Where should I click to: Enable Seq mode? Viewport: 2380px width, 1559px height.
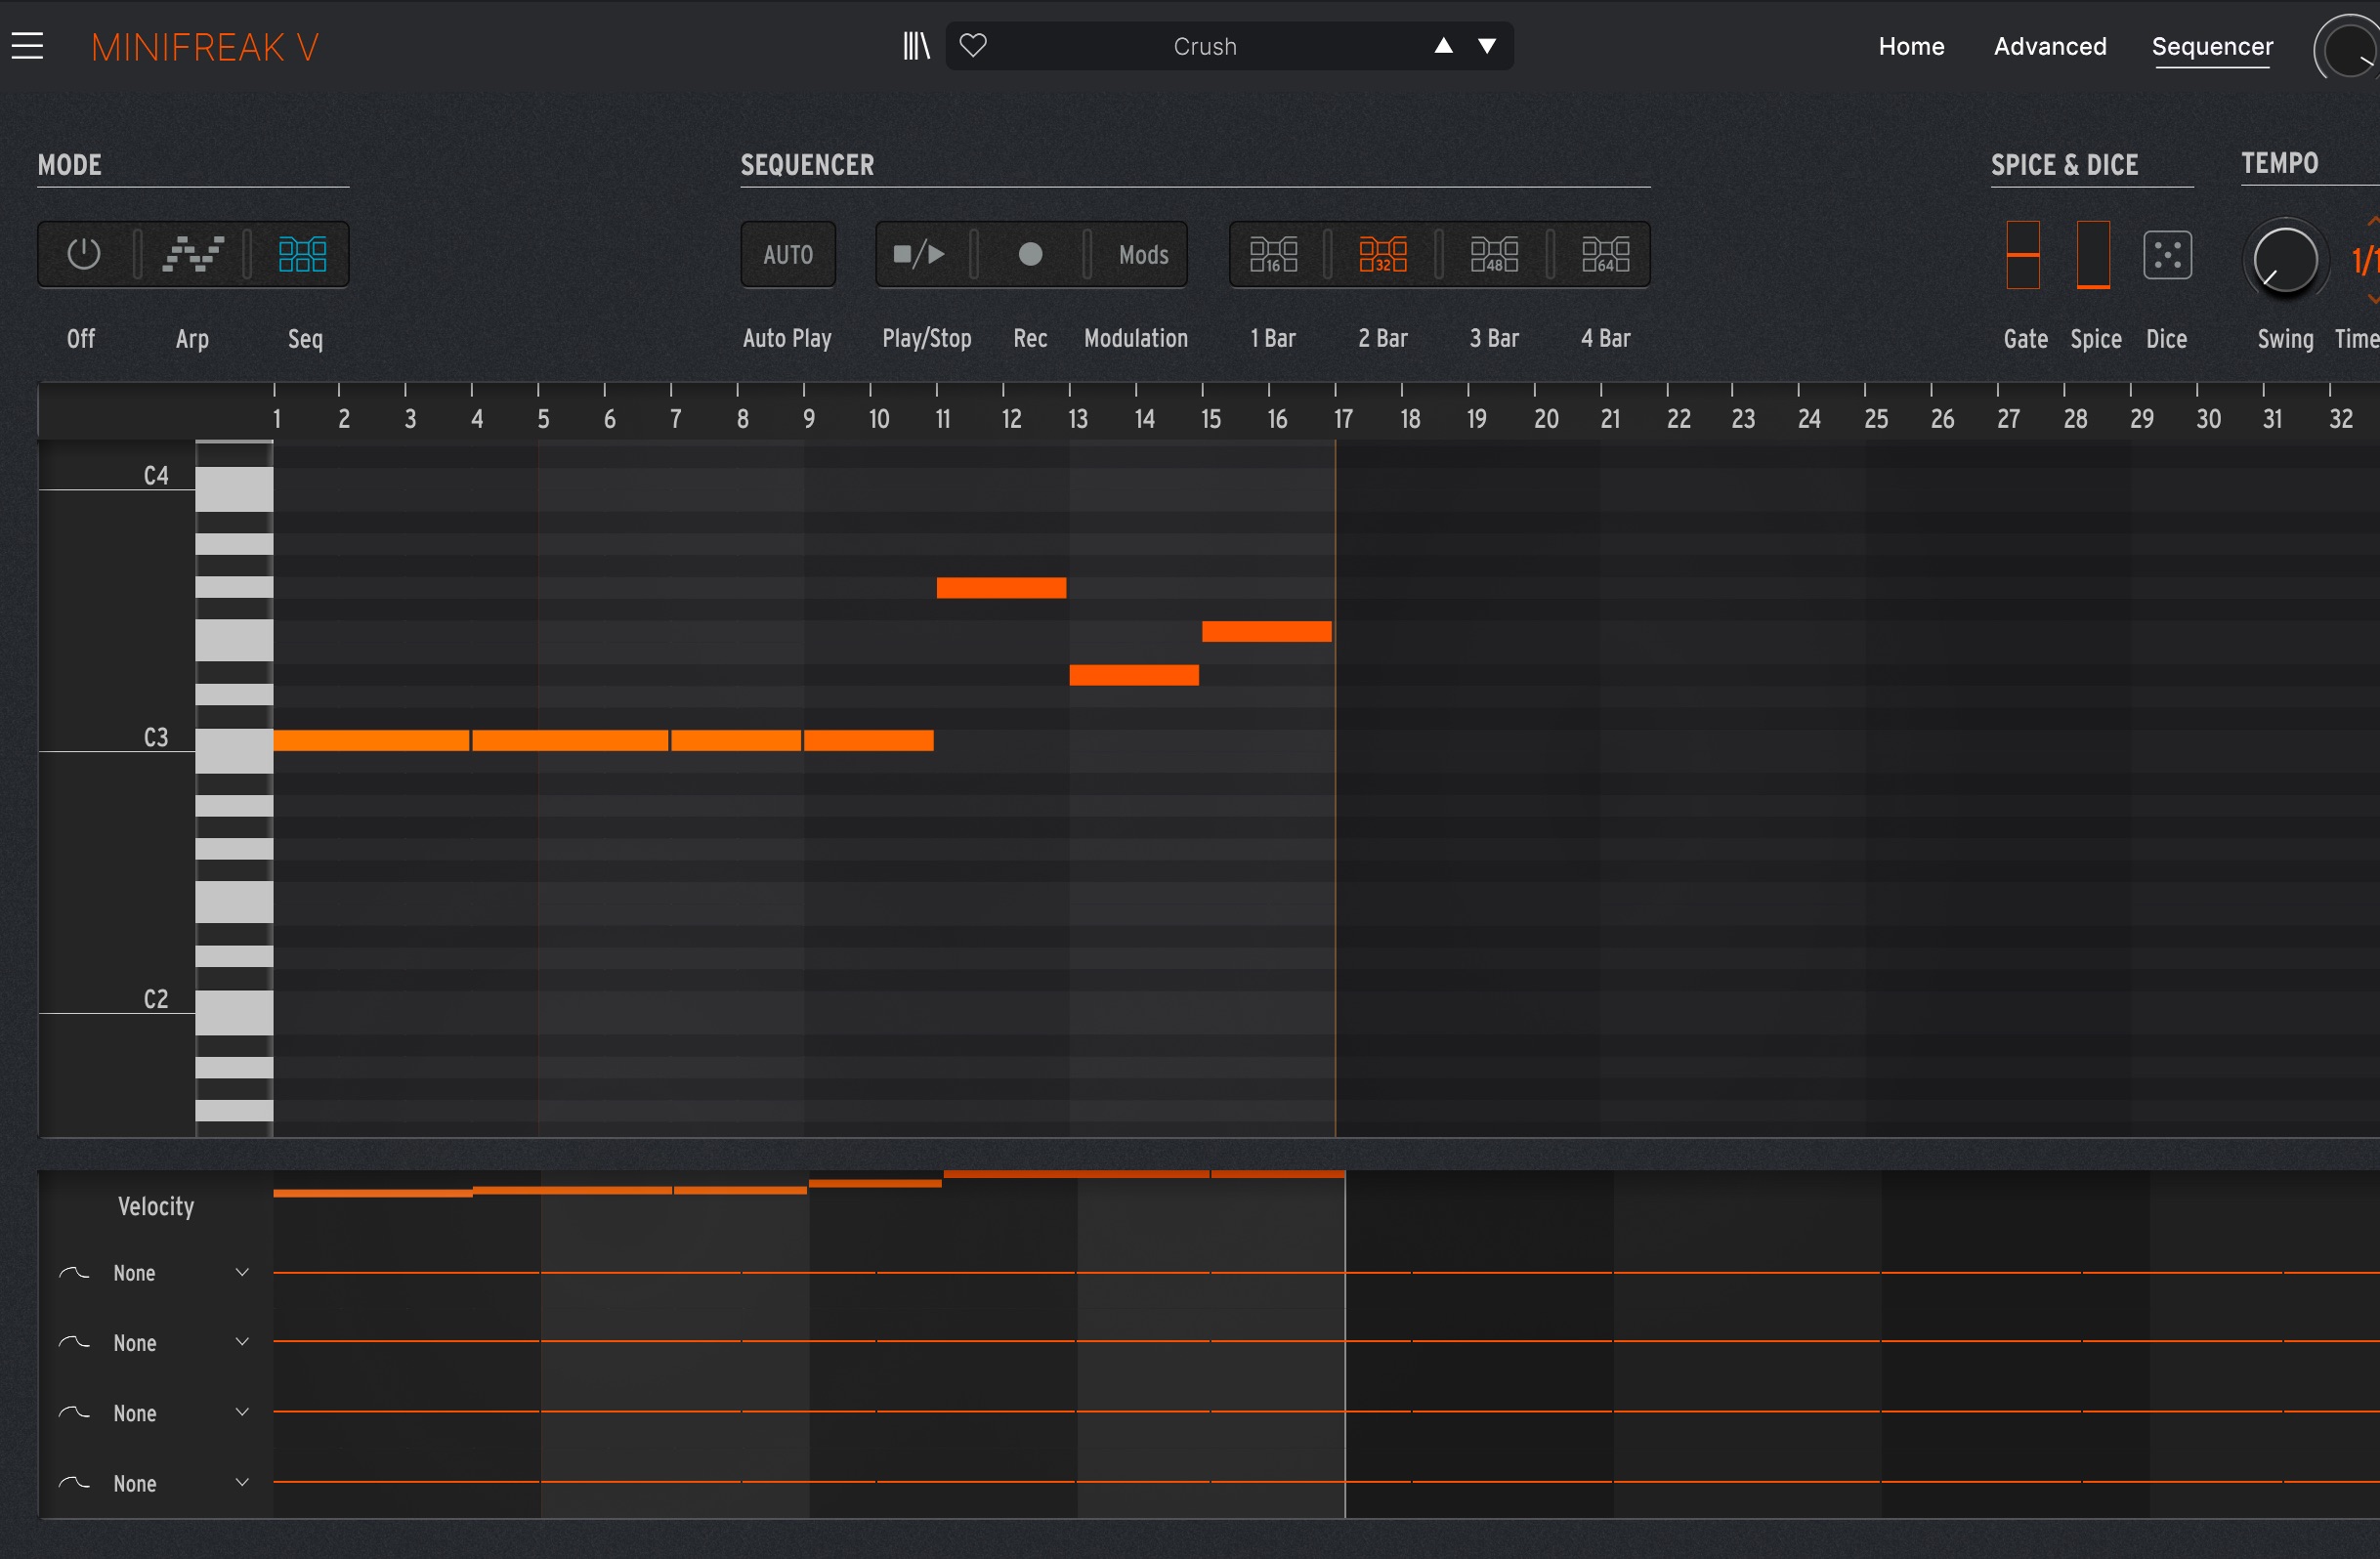(303, 254)
